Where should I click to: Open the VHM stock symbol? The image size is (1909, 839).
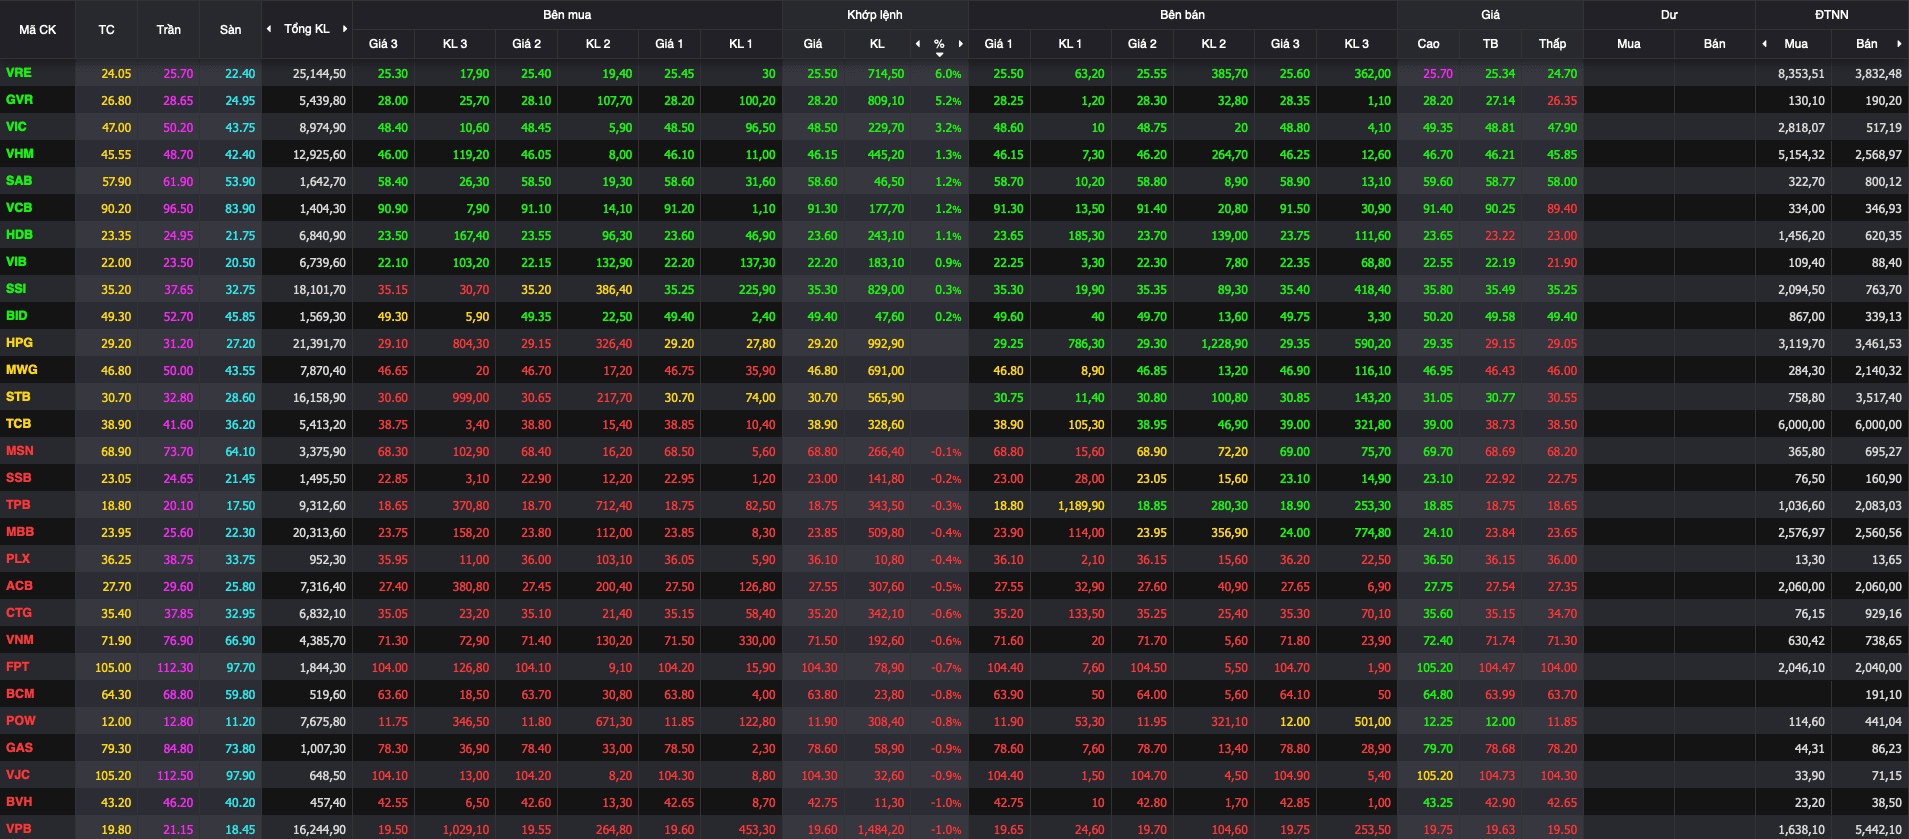pyautogui.click(x=20, y=154)
